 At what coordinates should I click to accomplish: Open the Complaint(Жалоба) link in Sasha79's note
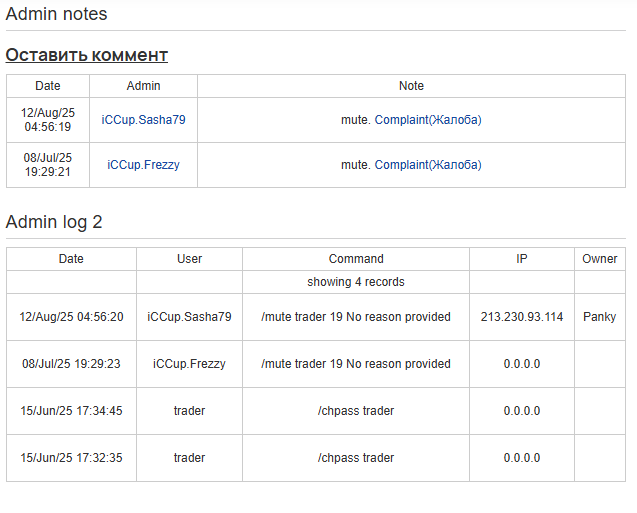[428, 120]
